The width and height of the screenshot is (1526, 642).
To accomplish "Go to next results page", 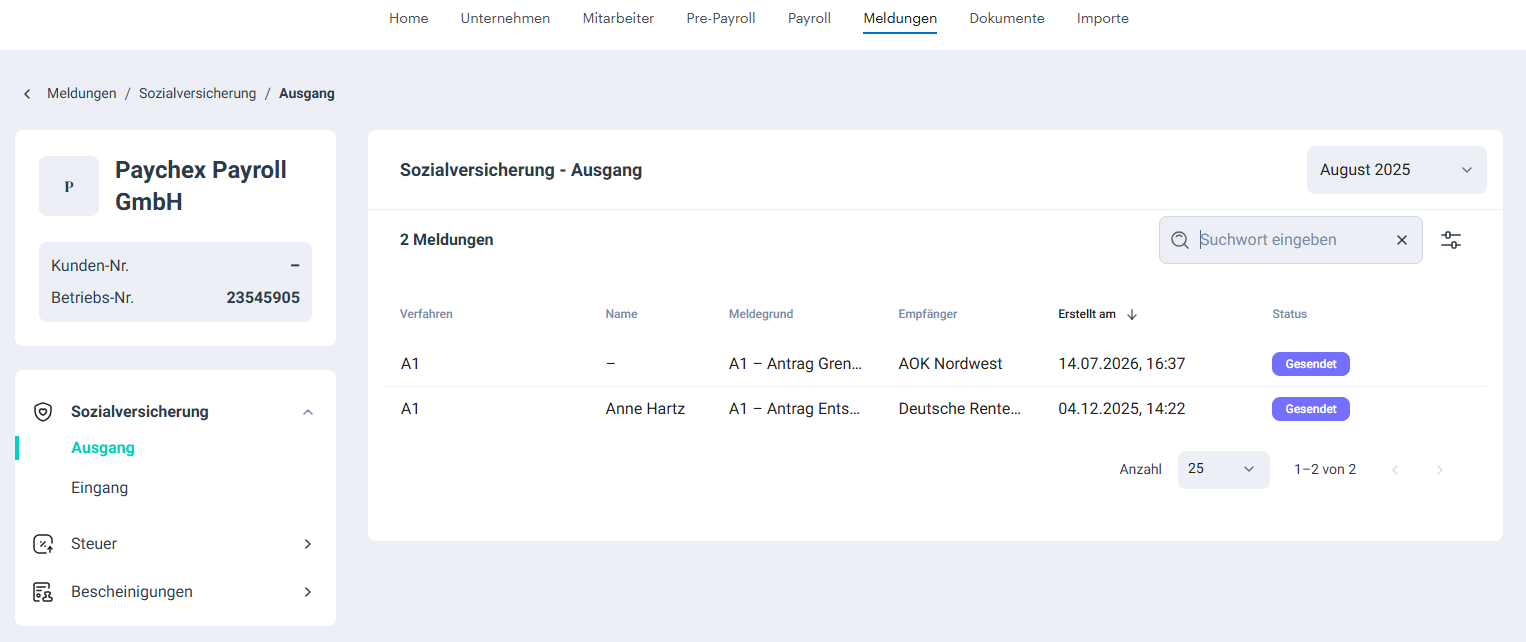I will 1440,470.
